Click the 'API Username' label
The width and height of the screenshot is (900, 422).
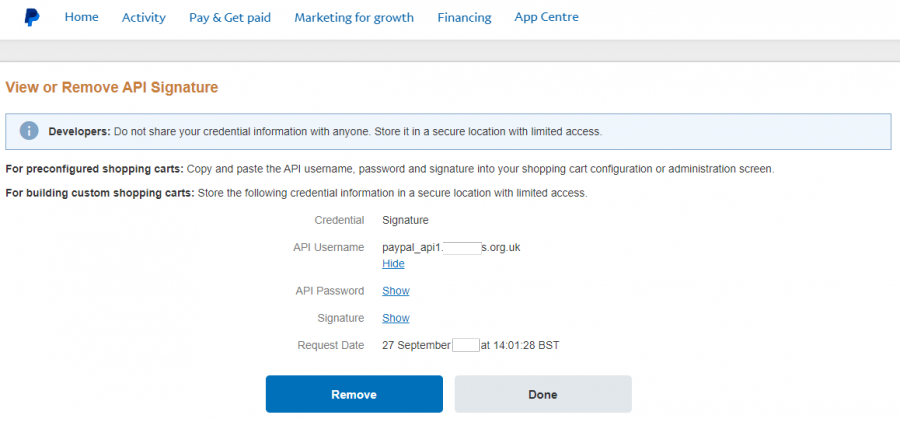coord(328,247)
